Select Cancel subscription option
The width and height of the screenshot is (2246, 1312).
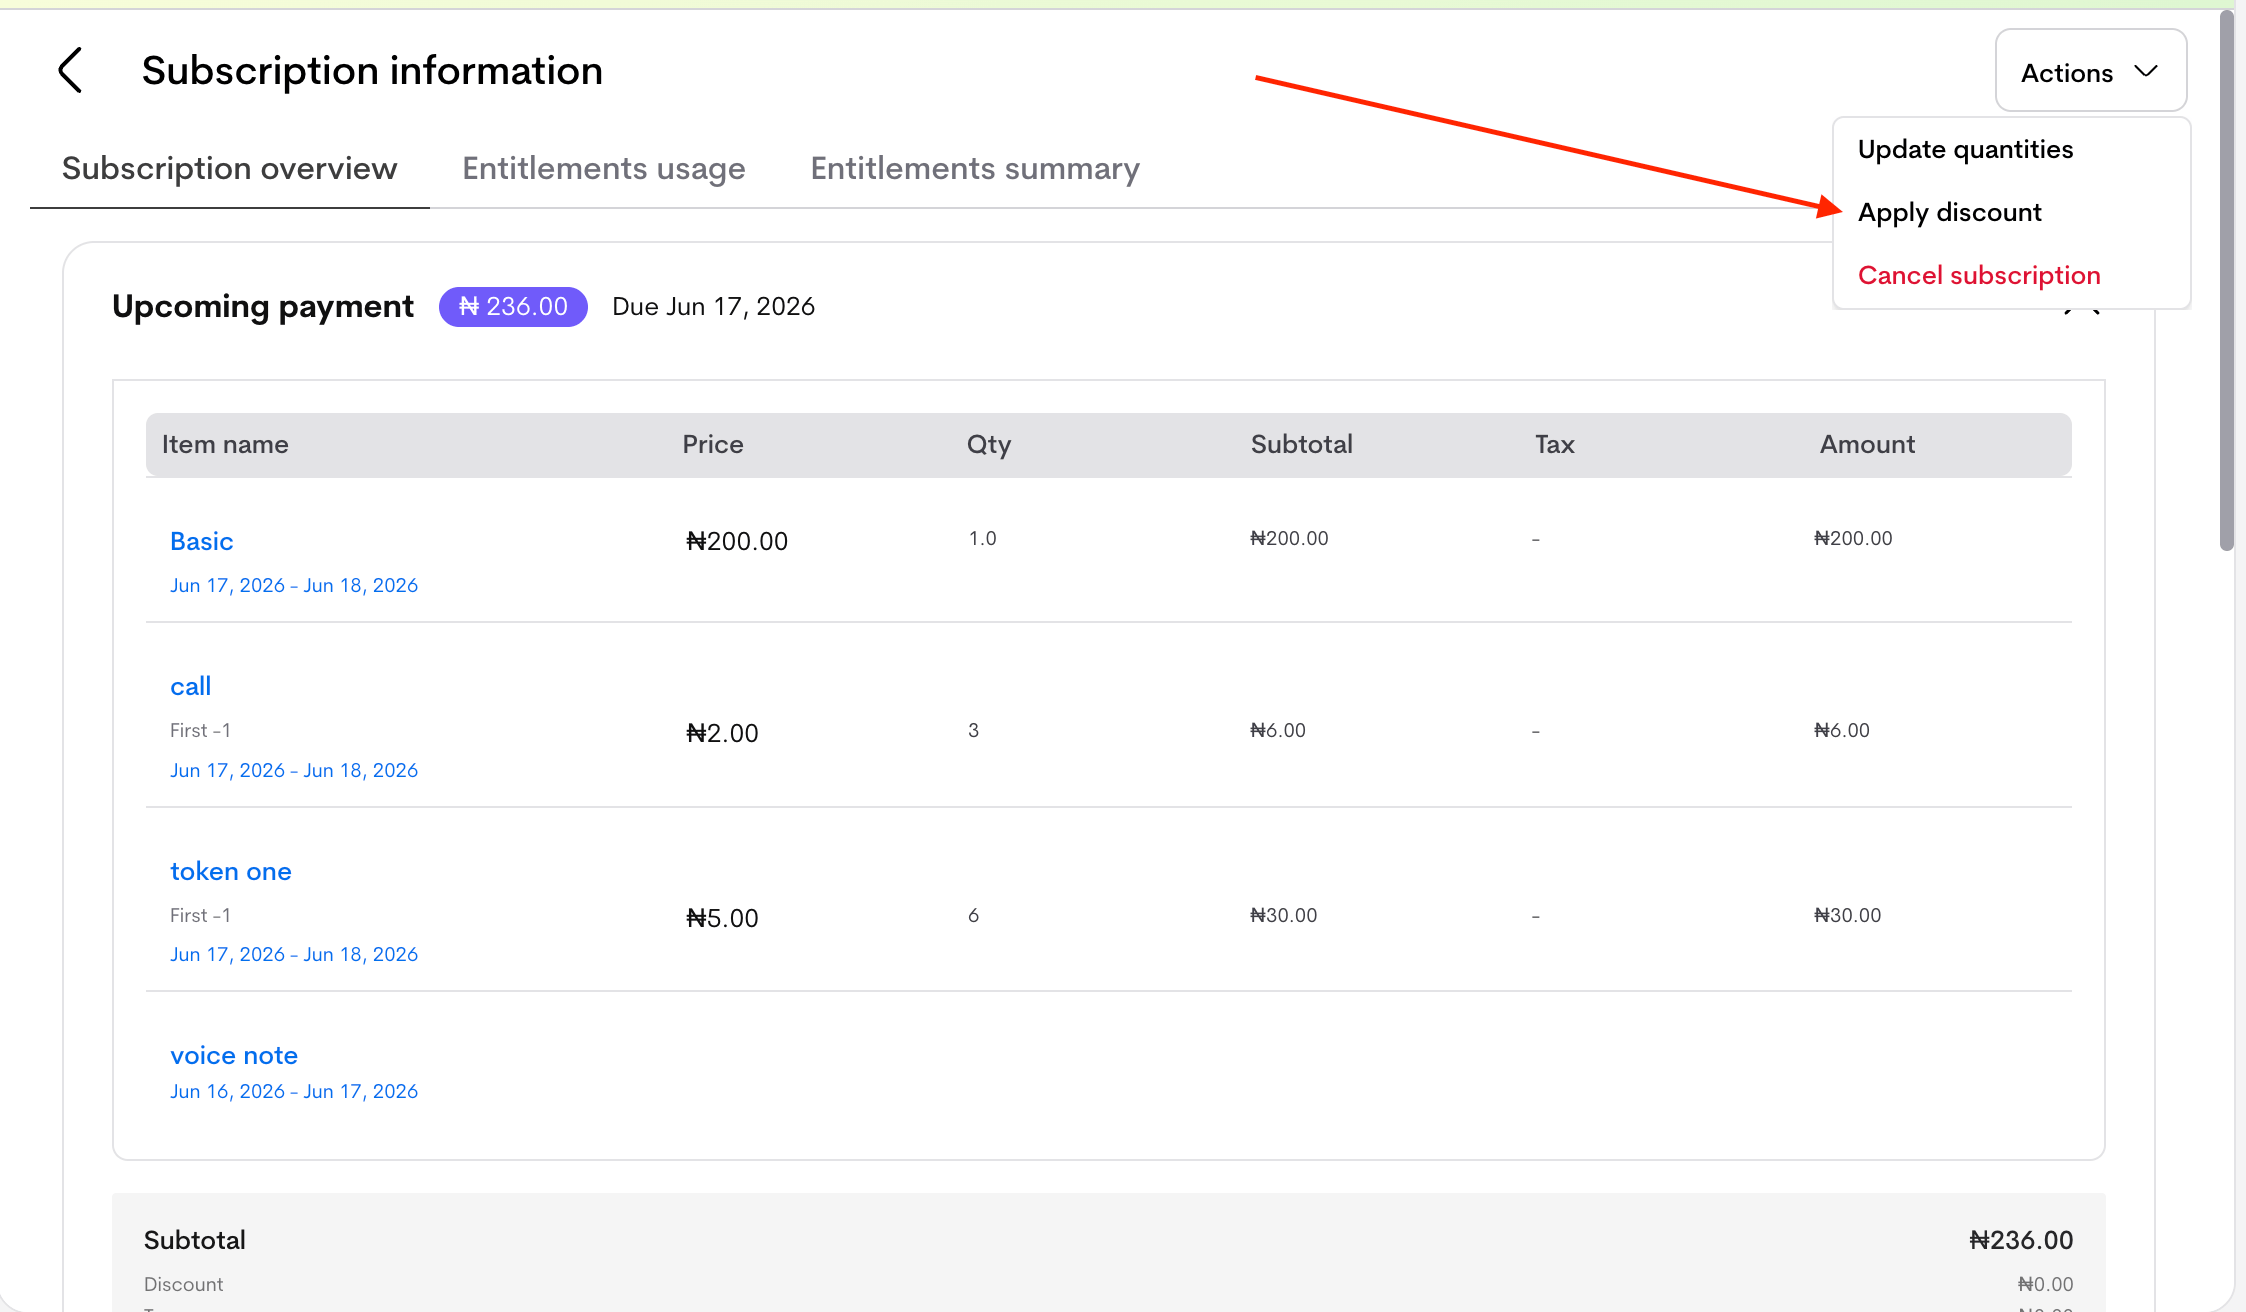pos(1979,275)
